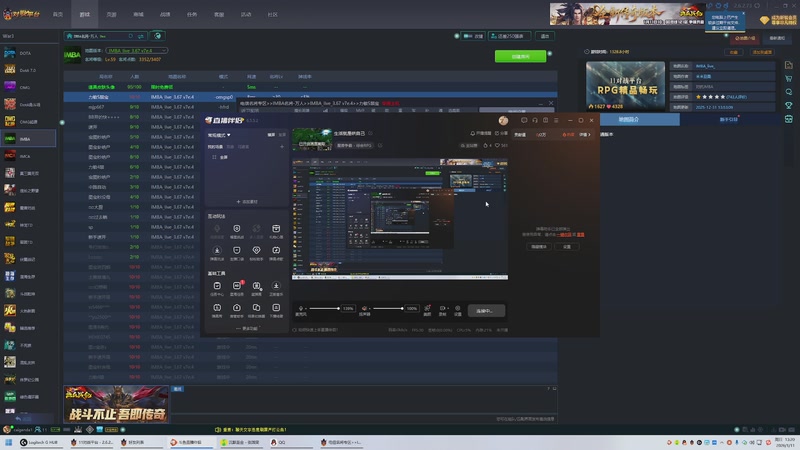Click the microphone icon in stream control bar
This screenshot has height=450, width=800.
coord(301,308)
